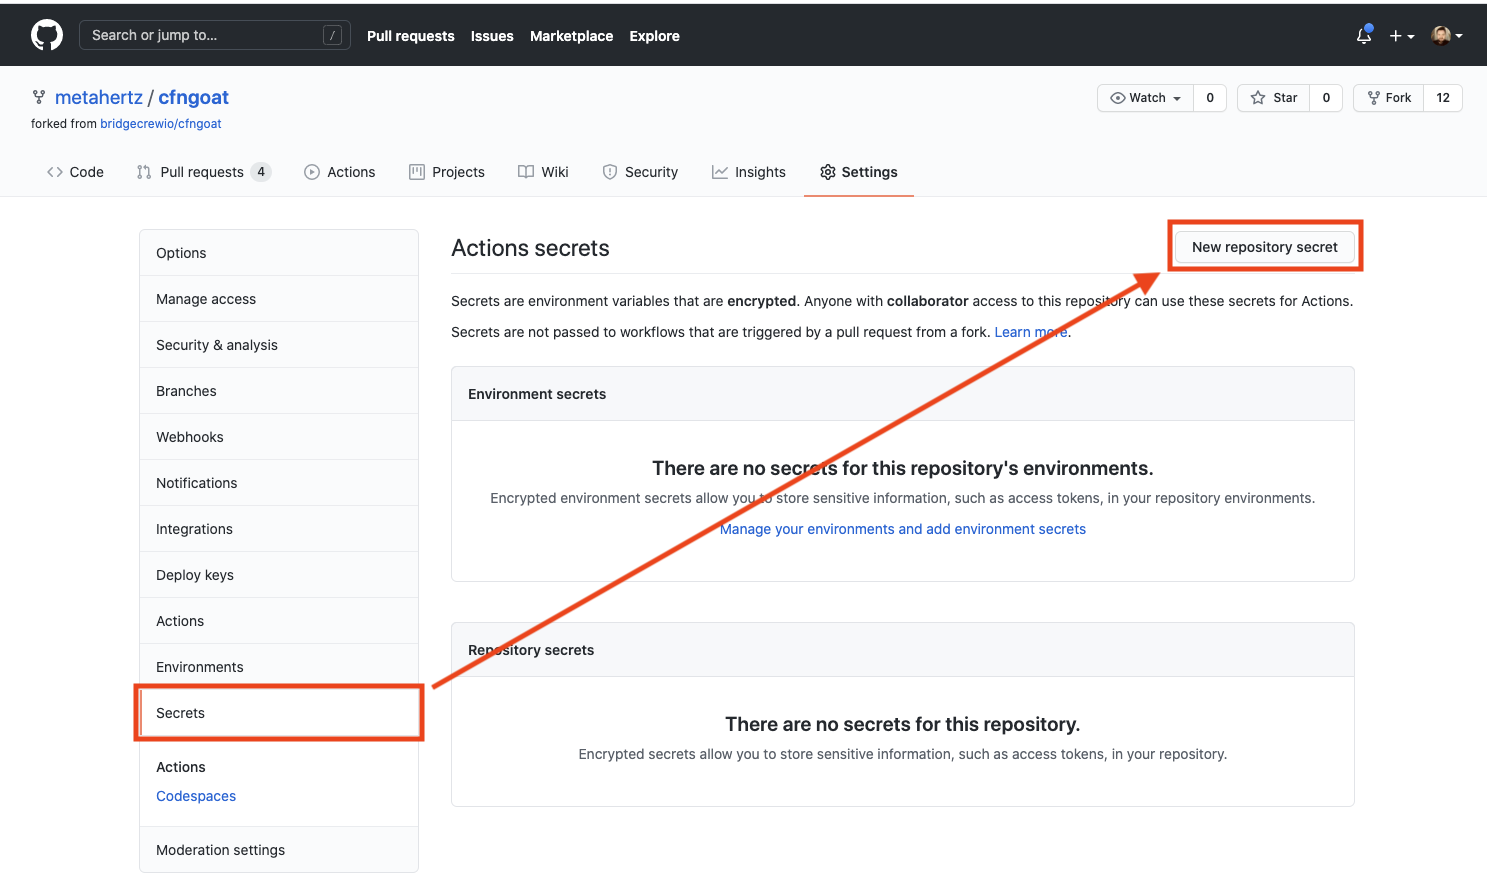
Task: Click the pull requests count badge 4
Action: pos(261,172)
